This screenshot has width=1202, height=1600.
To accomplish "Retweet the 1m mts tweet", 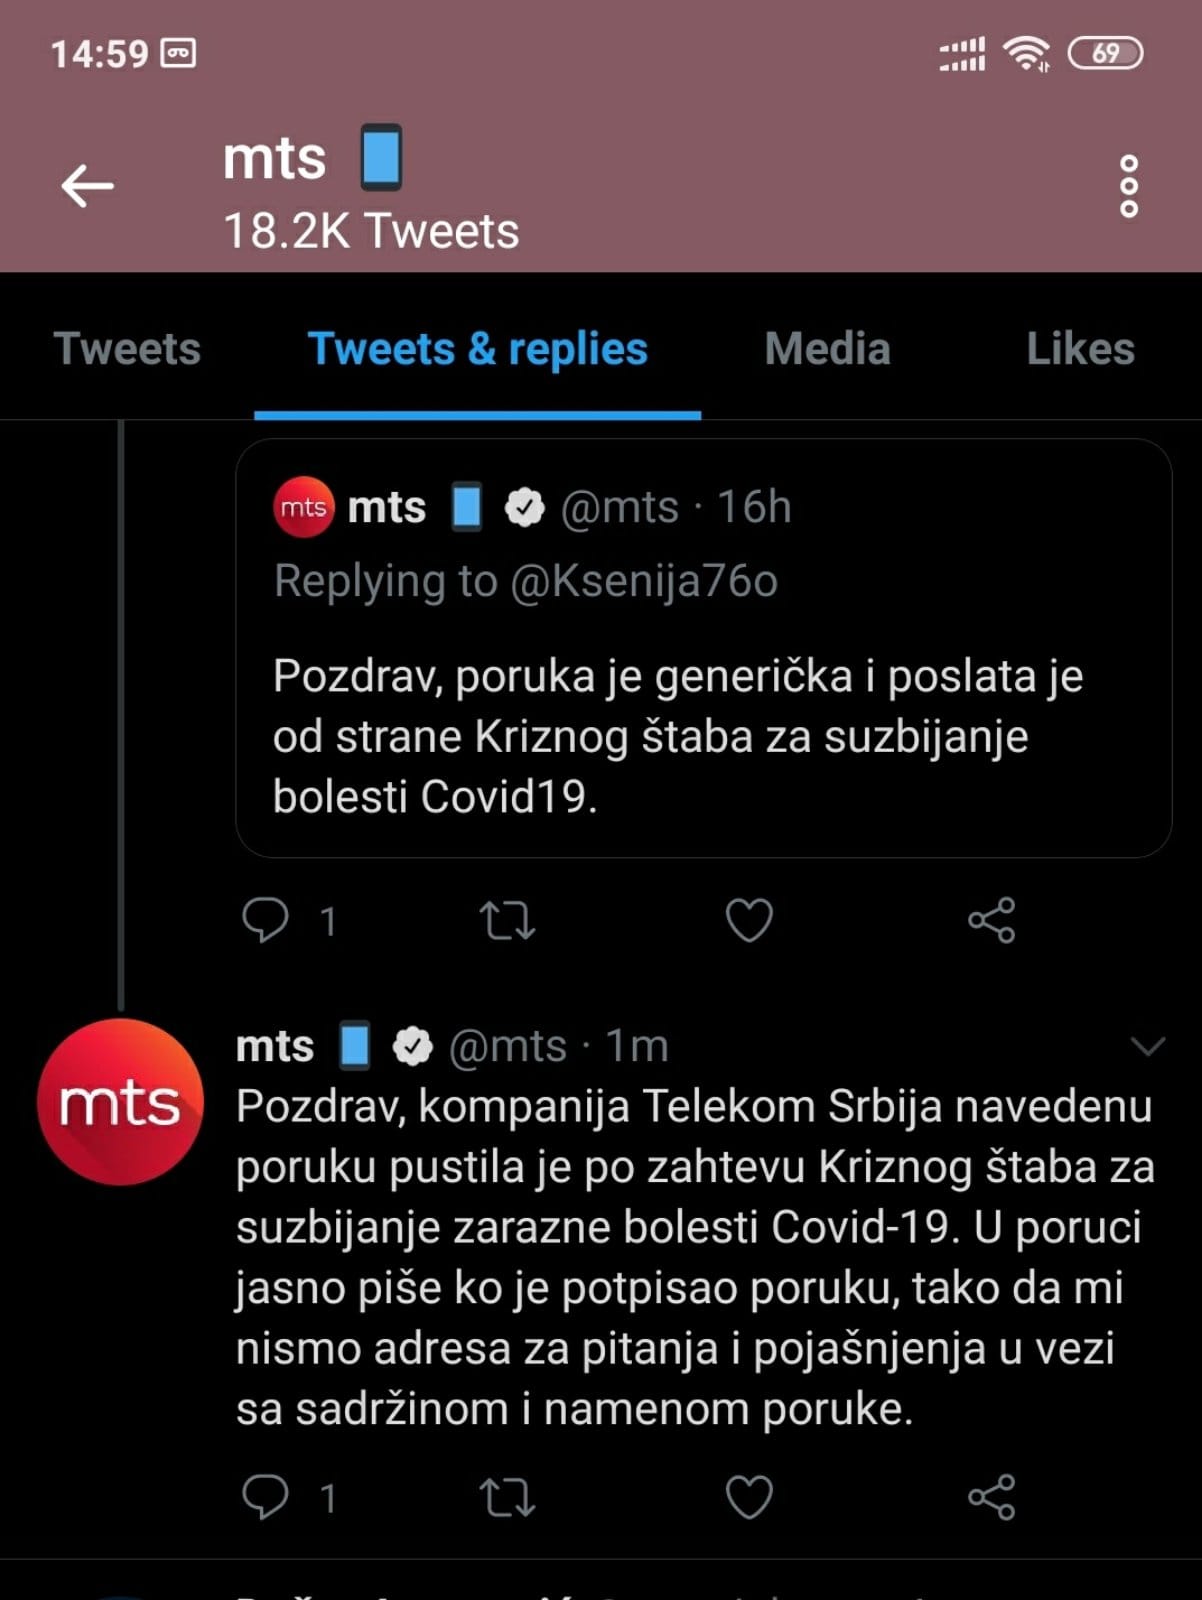I will (508, 1497).
